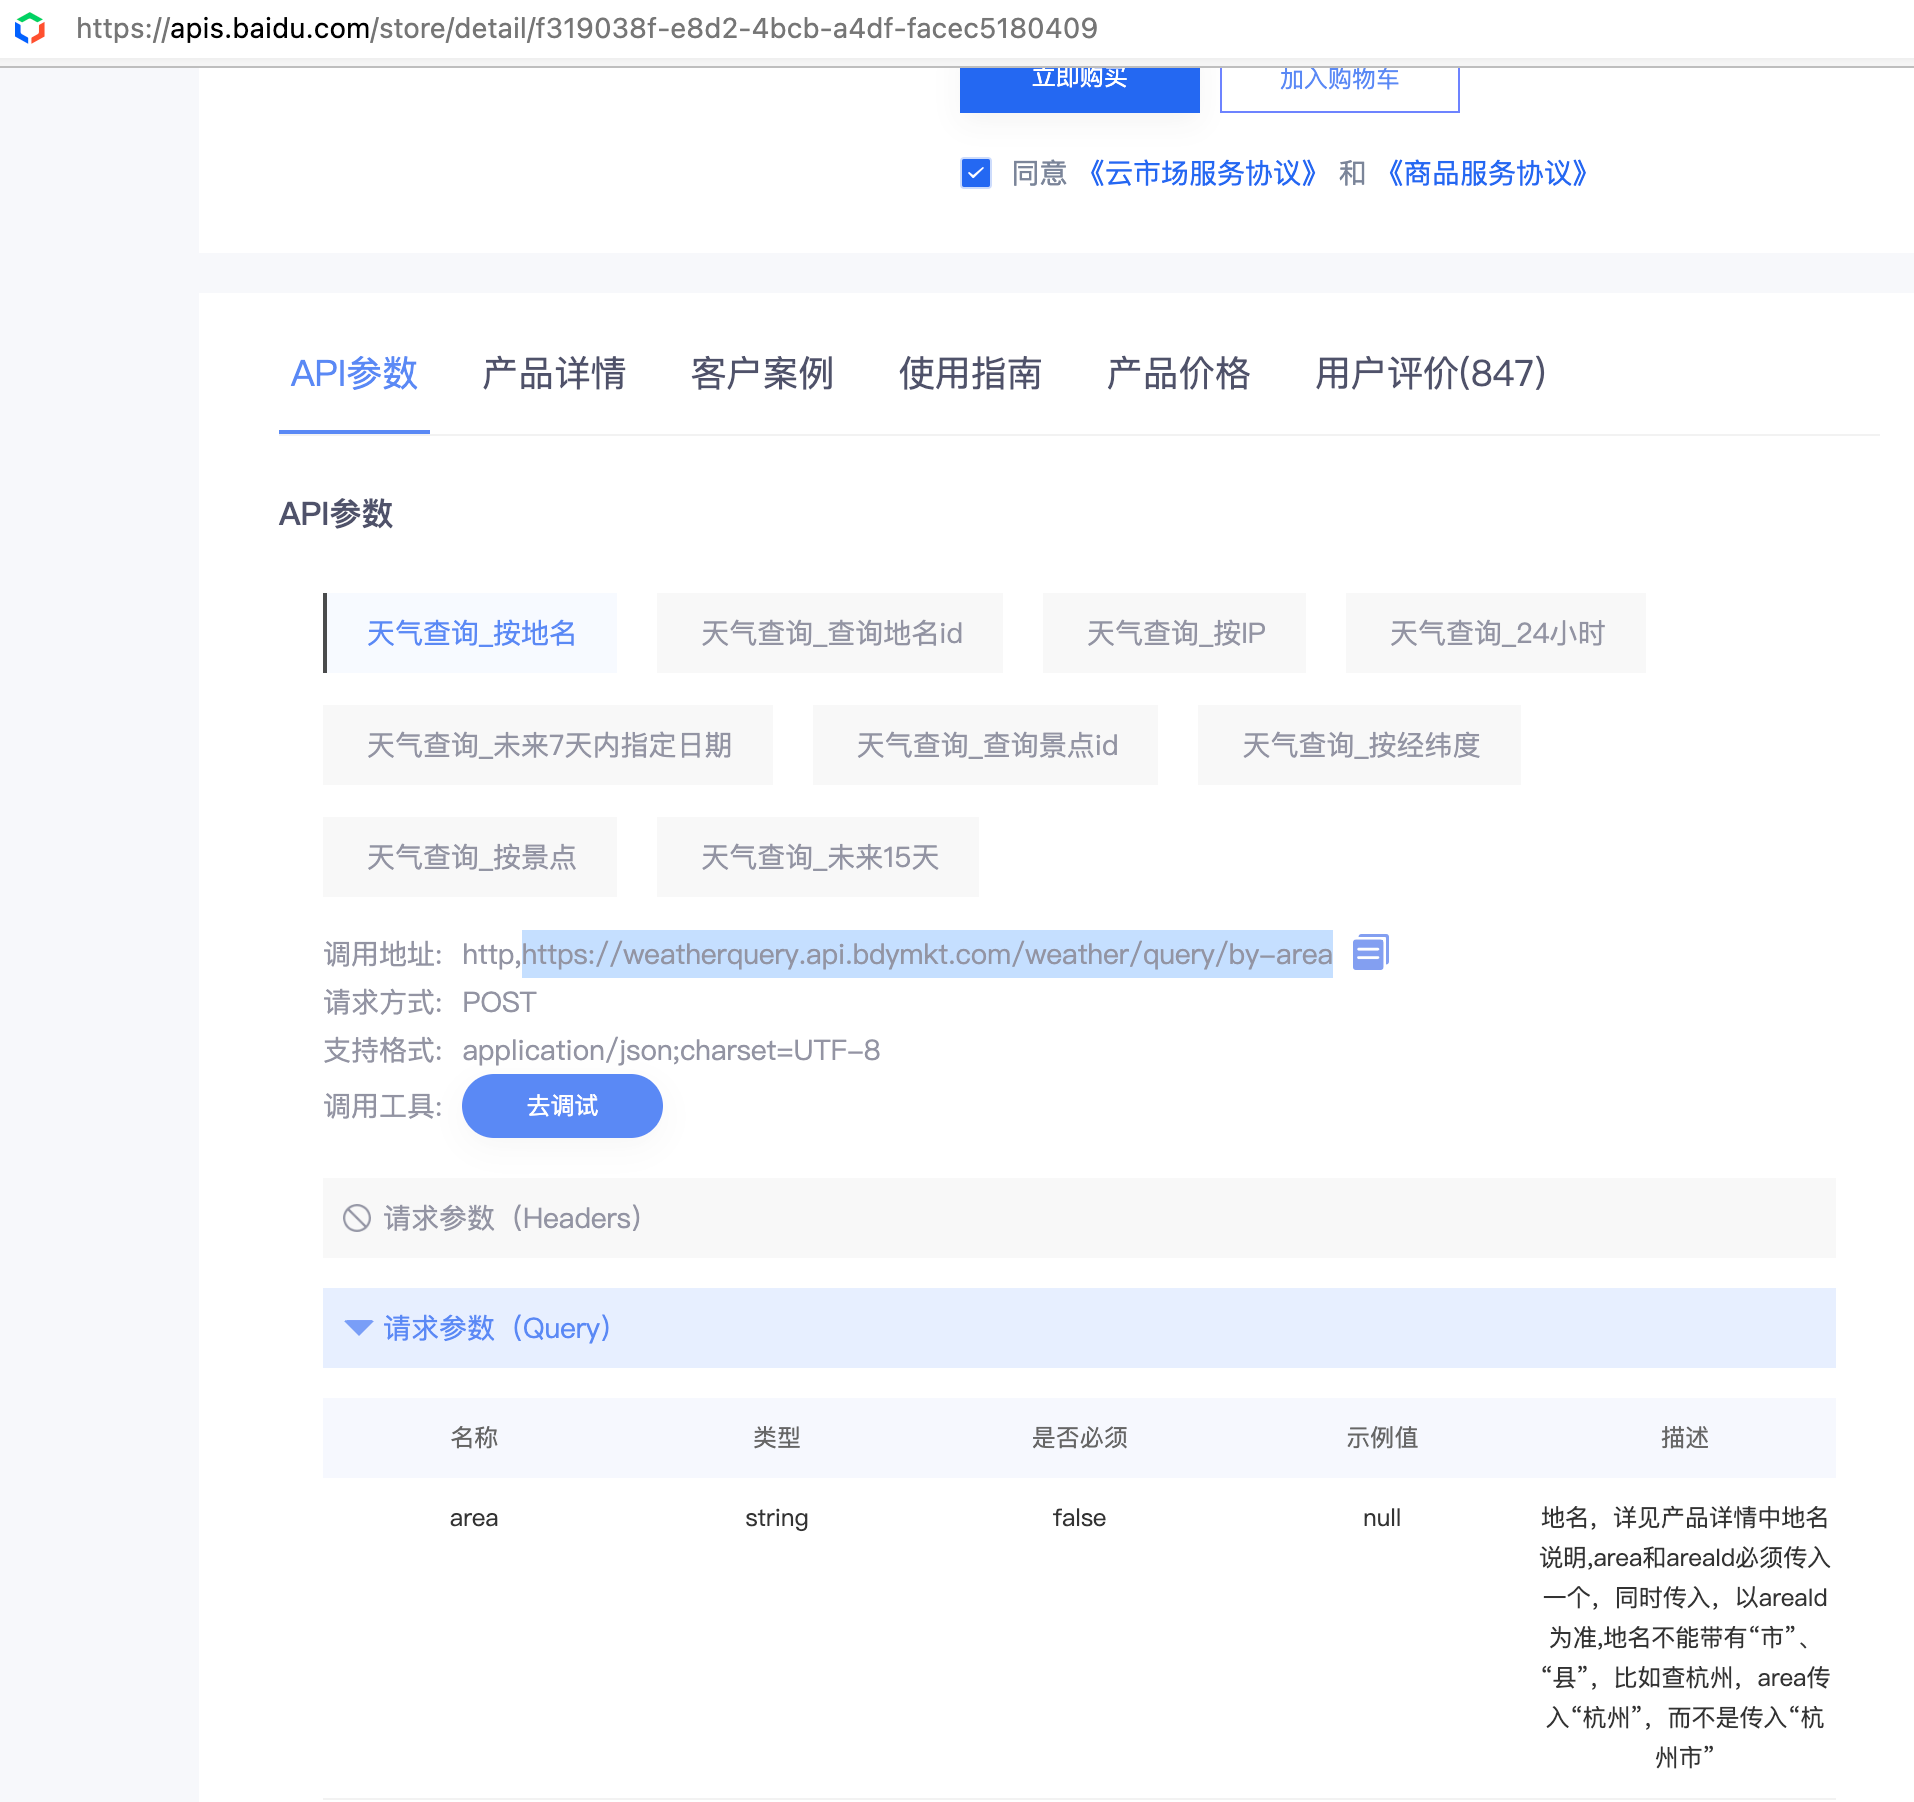Open the 商品服务协议 agreement link
The height and width of the screenshot is (1802, 1914).
click(1486, 173)
